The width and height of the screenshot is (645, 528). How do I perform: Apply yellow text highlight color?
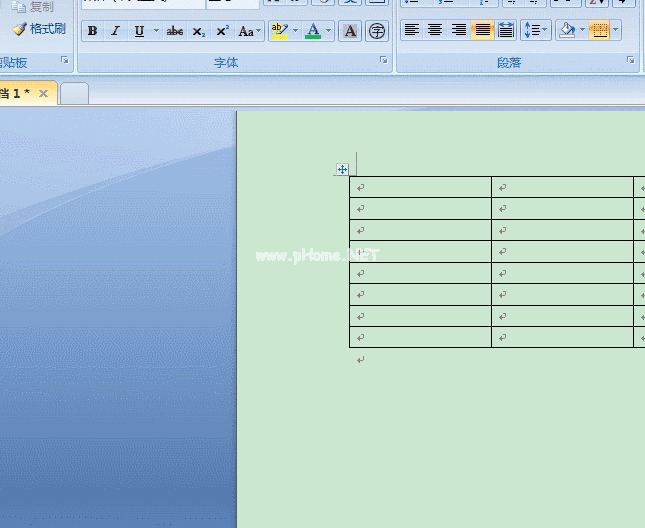279,31
